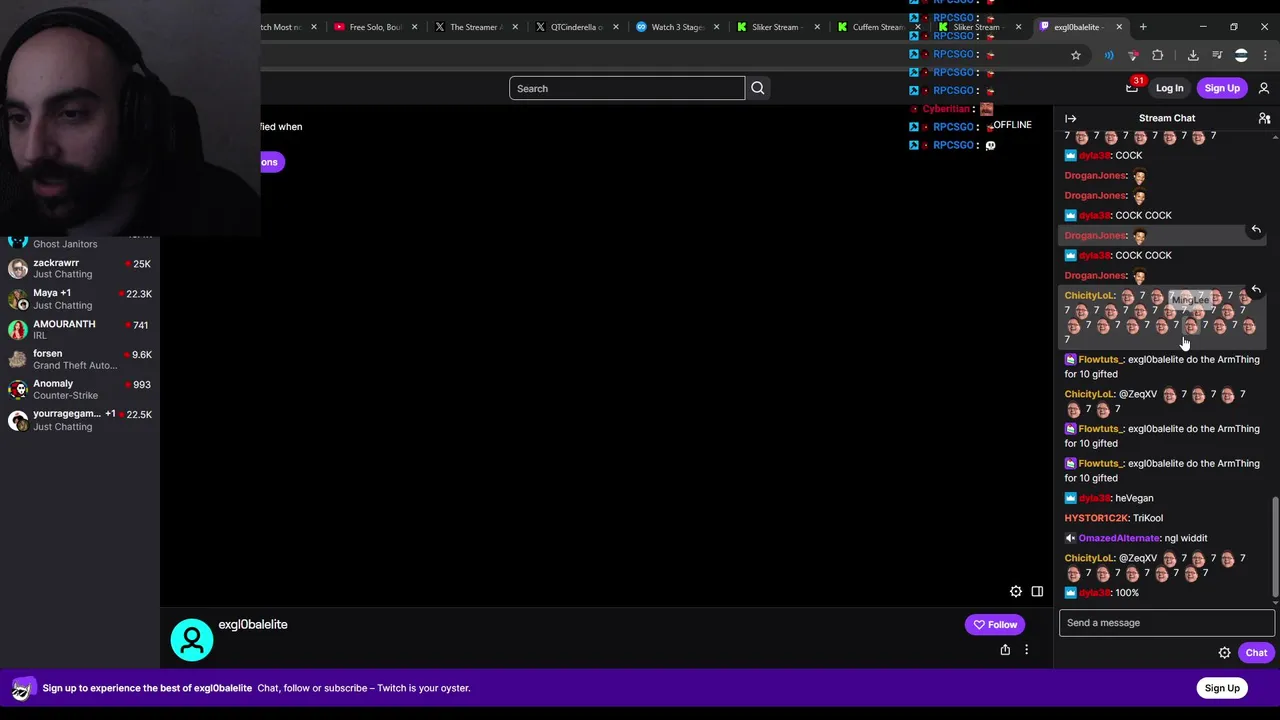This screenshot has height=720, width=1280.
Task: Toggle theatre mode on the player
Action: point(1037,592)
